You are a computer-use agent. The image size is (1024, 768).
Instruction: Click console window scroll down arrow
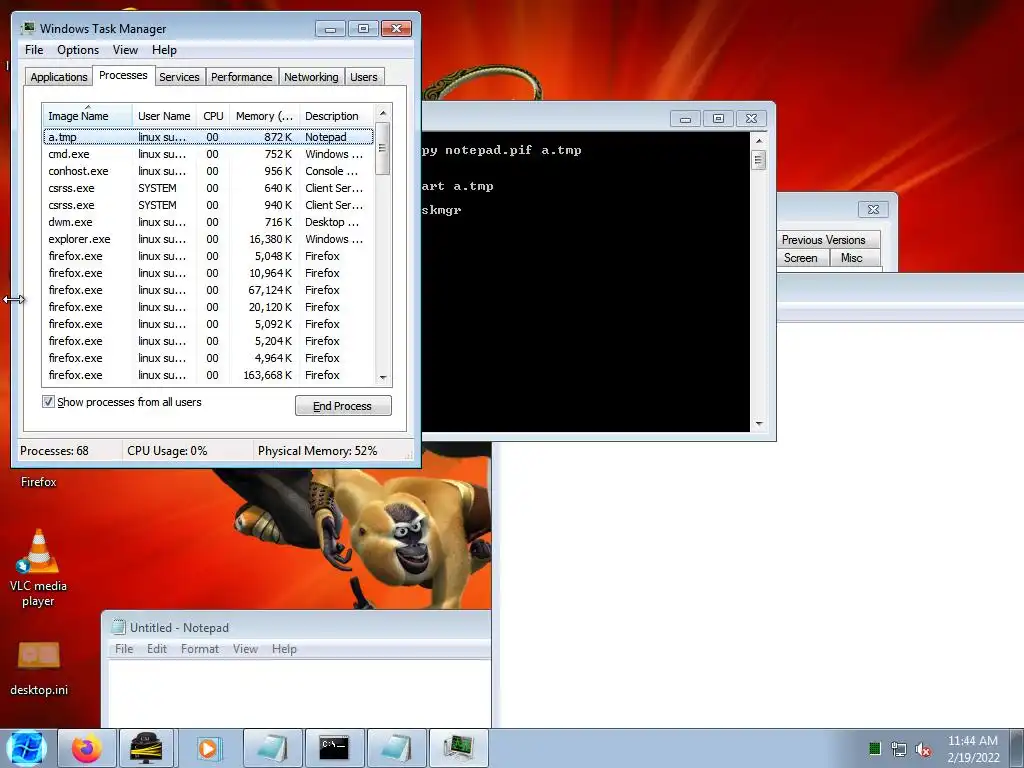coord(758,424)
